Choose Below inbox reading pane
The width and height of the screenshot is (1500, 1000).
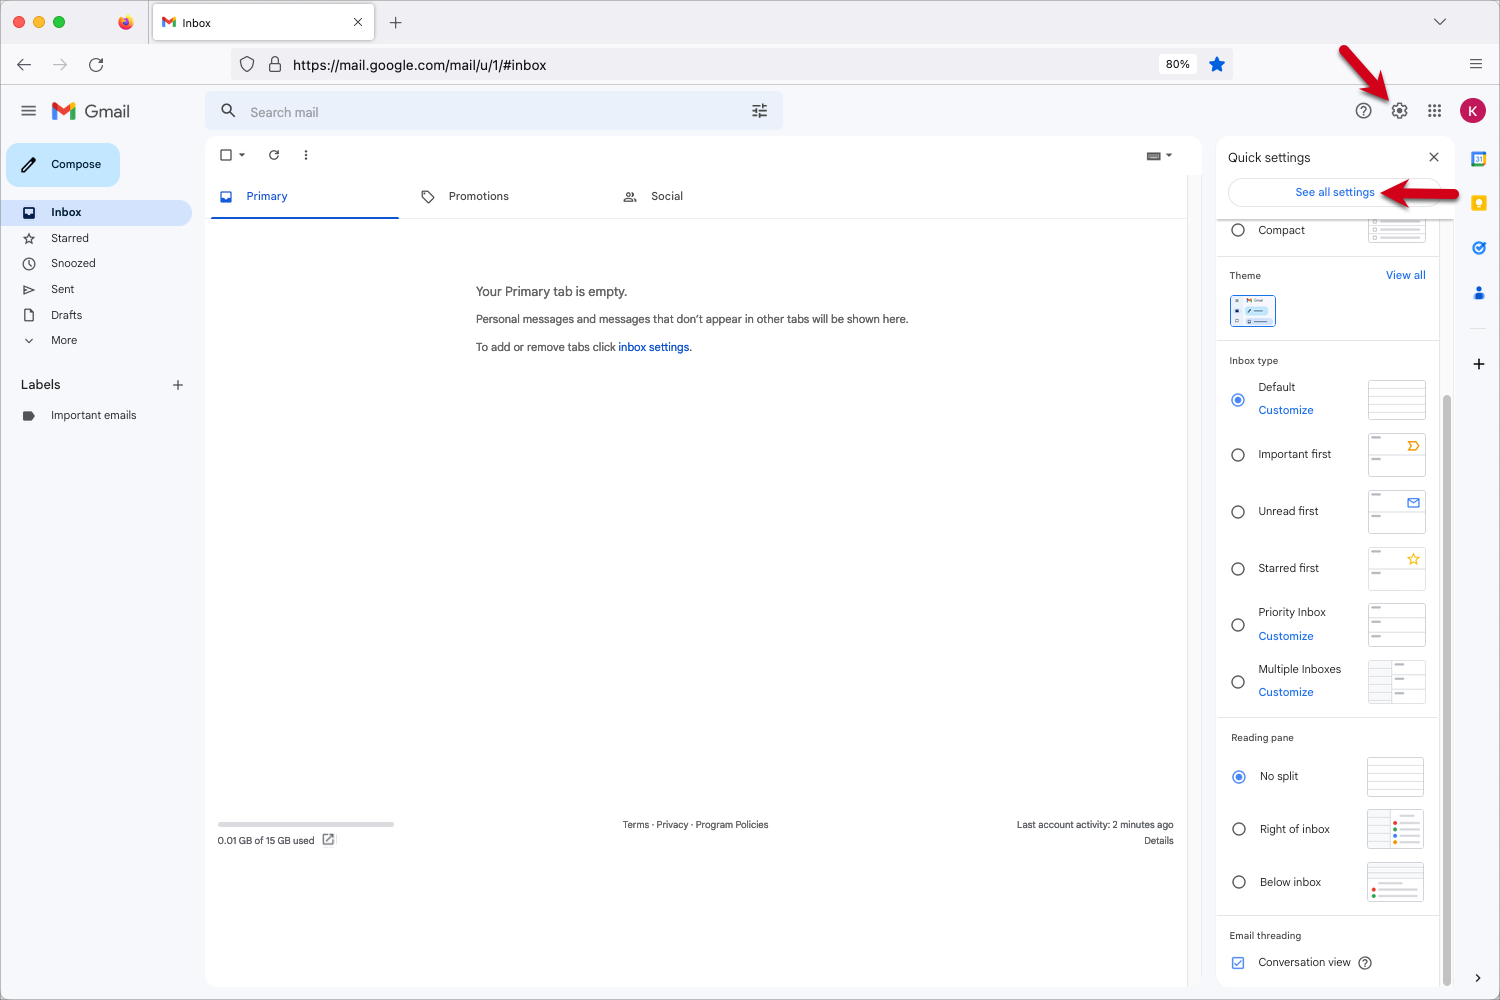click(x=1239, y=882)
